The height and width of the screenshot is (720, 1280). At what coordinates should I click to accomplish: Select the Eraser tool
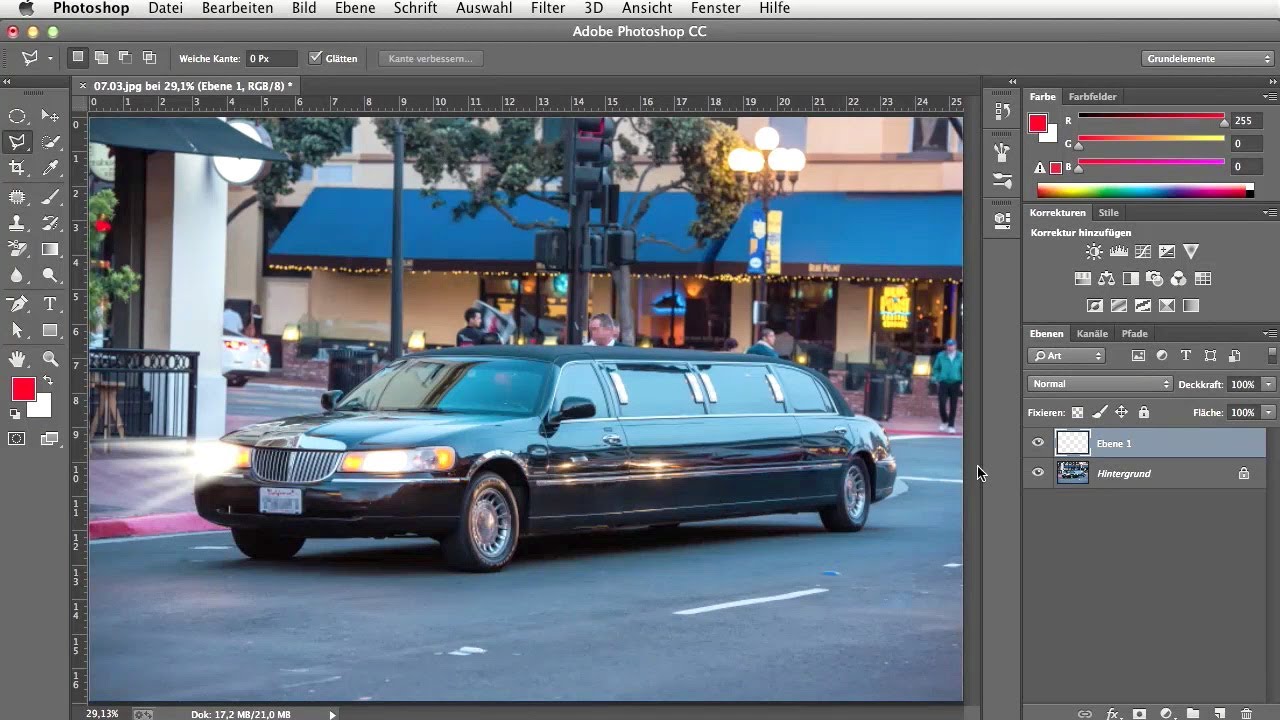point(17,249)
